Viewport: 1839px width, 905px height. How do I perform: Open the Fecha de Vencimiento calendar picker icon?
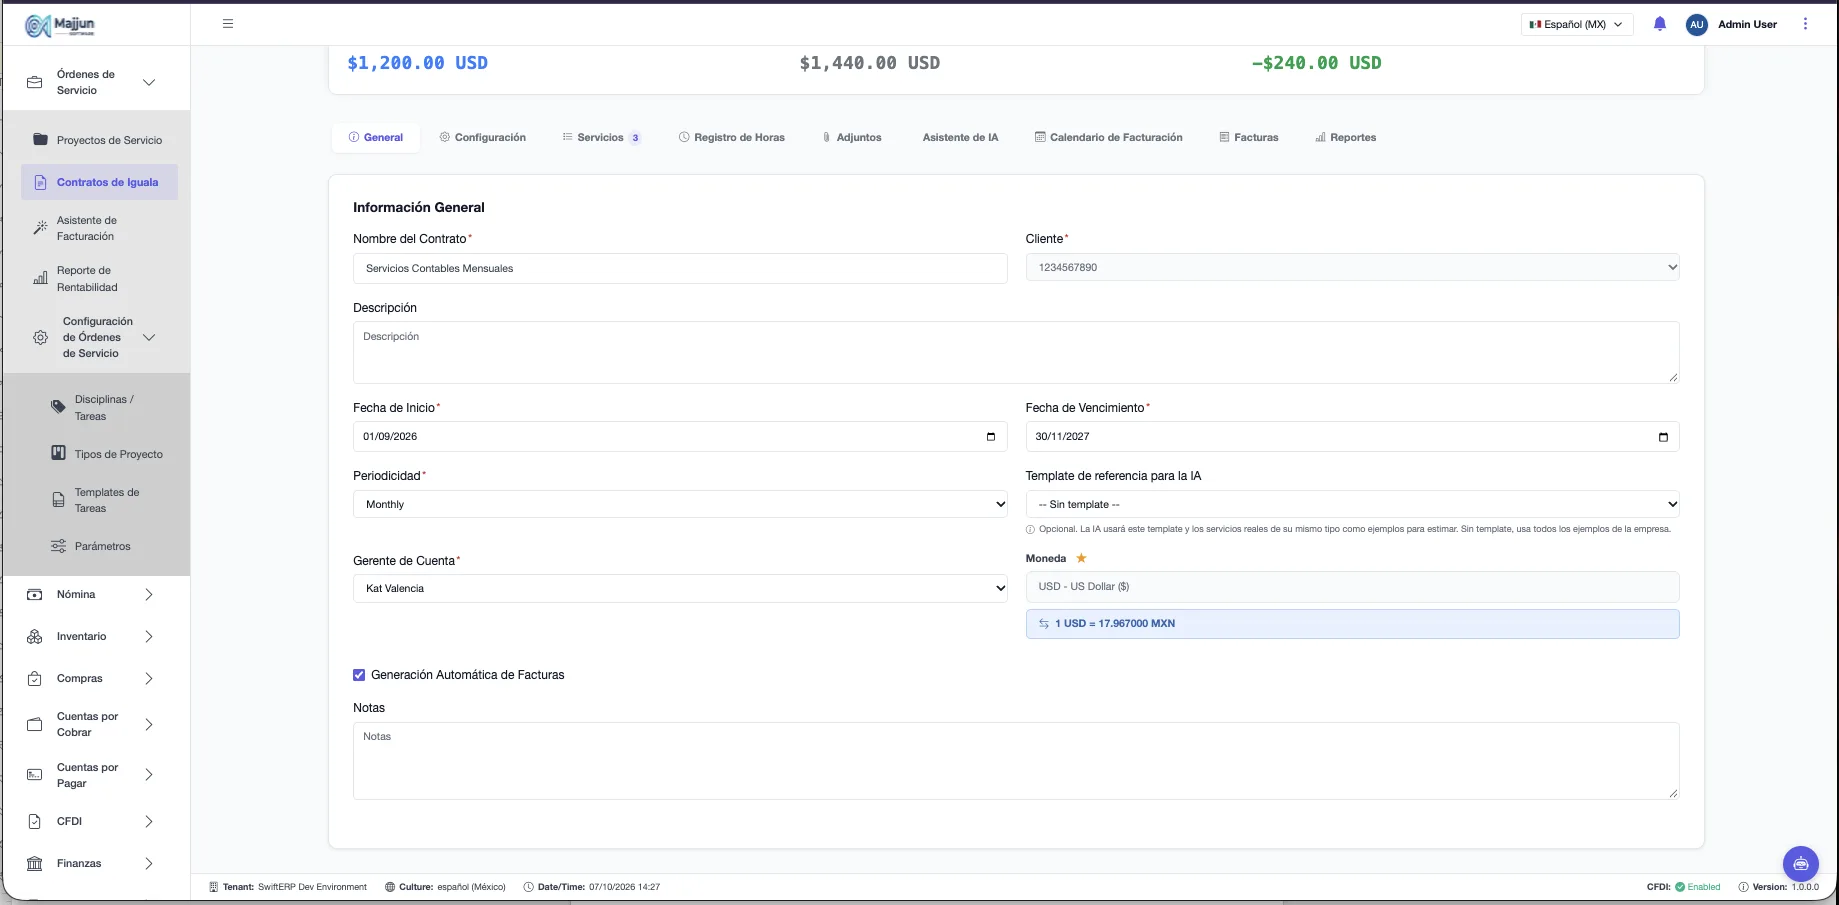coord(1663,437)
